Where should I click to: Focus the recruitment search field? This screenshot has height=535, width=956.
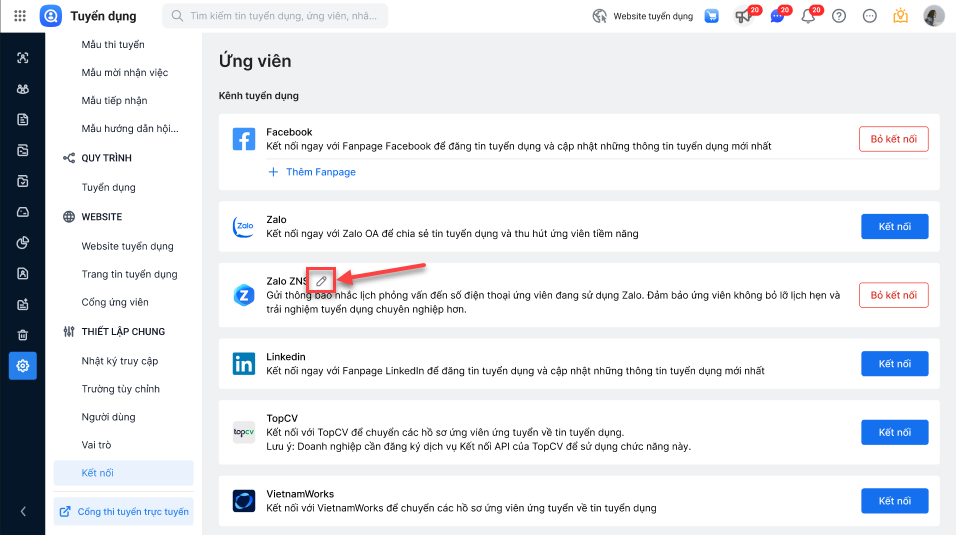pos(275,16)
